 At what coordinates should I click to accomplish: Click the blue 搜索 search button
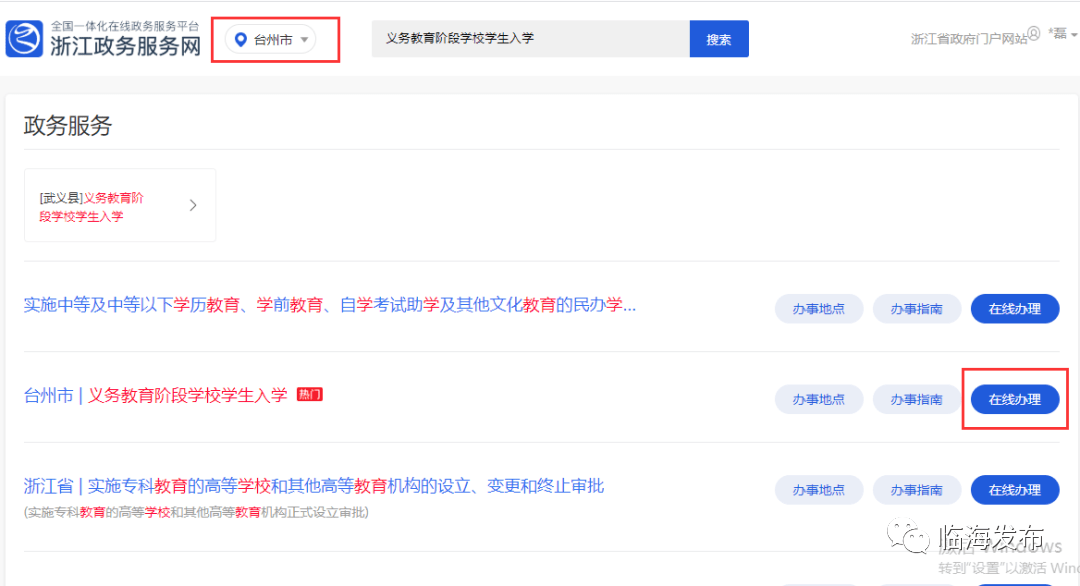[718, 38]
